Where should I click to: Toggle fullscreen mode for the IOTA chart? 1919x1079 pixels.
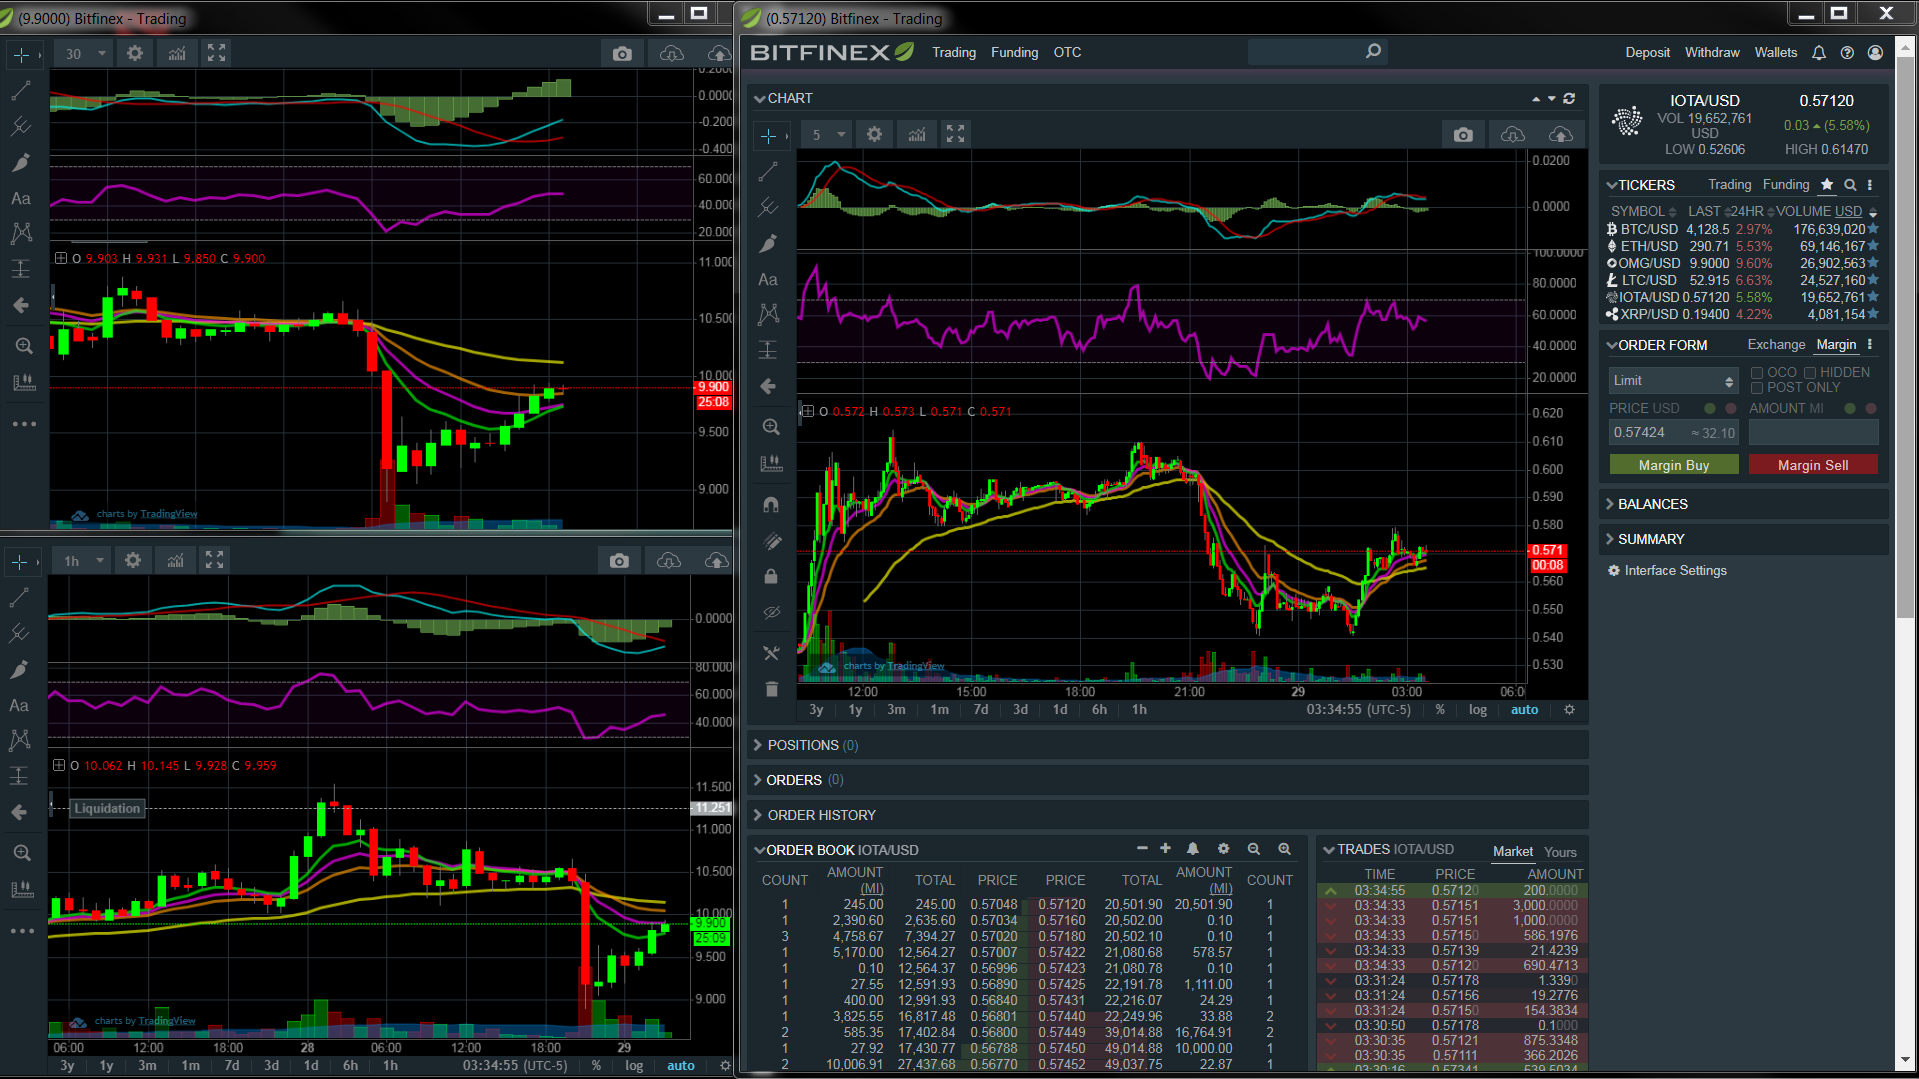tap(956, 134)
